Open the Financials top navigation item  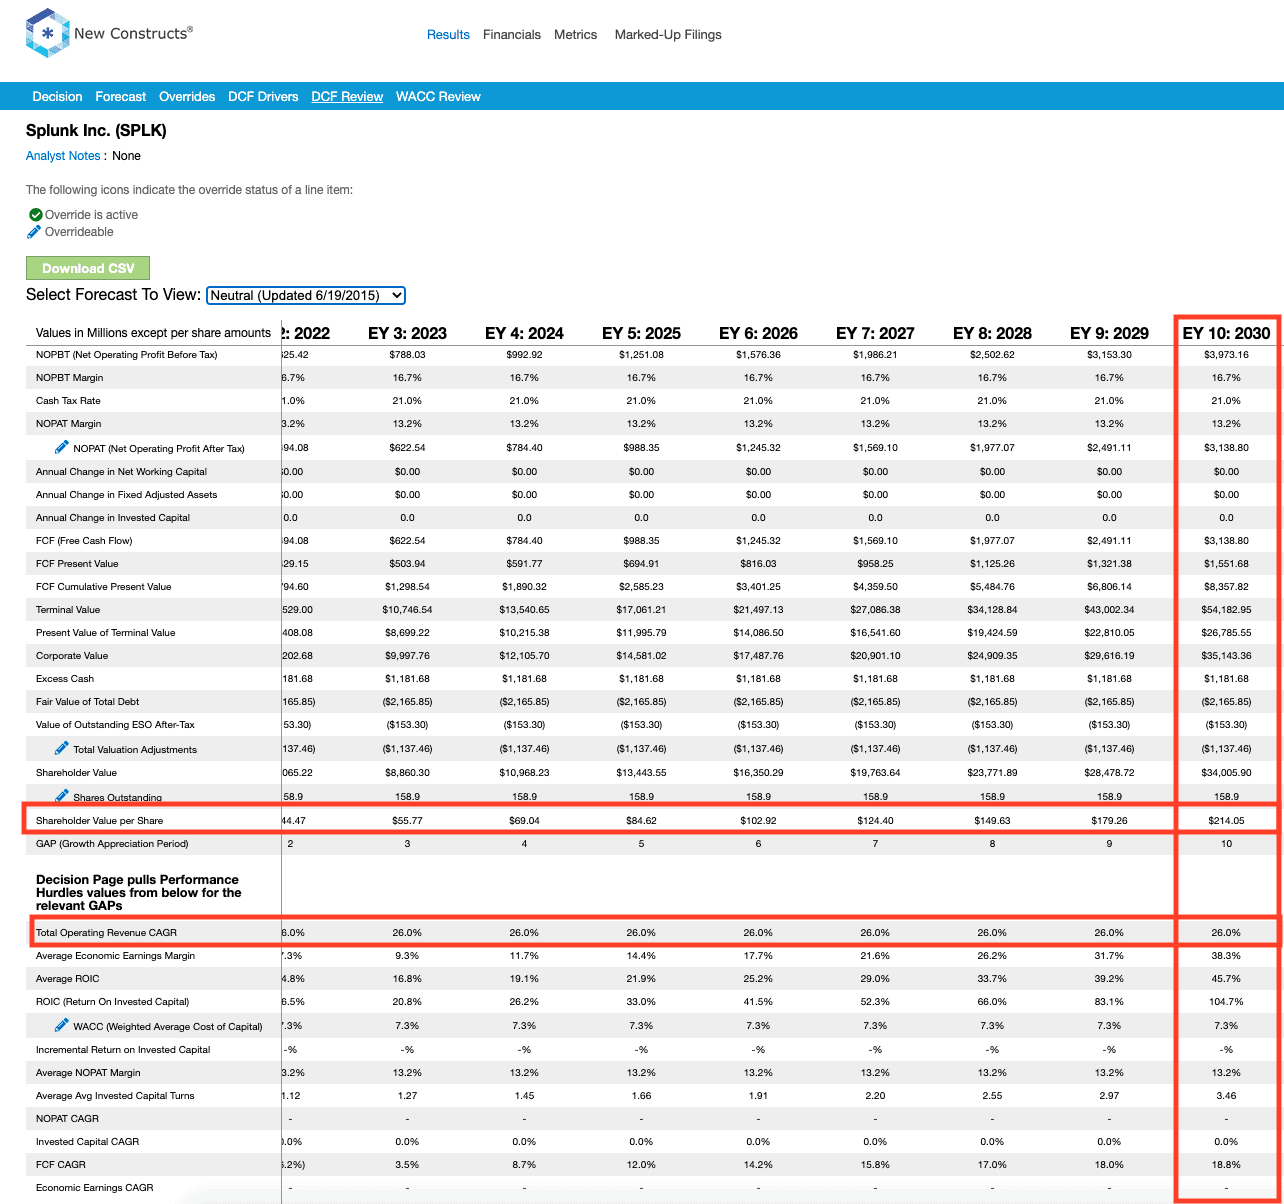[x=512, y=35]
